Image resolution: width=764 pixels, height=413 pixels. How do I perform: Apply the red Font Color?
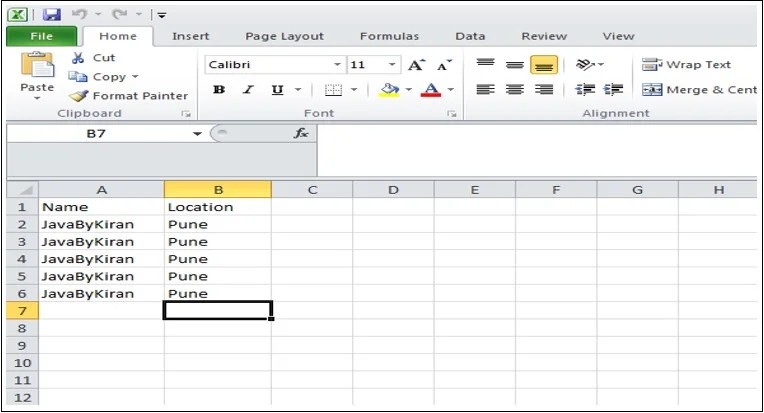431,90
